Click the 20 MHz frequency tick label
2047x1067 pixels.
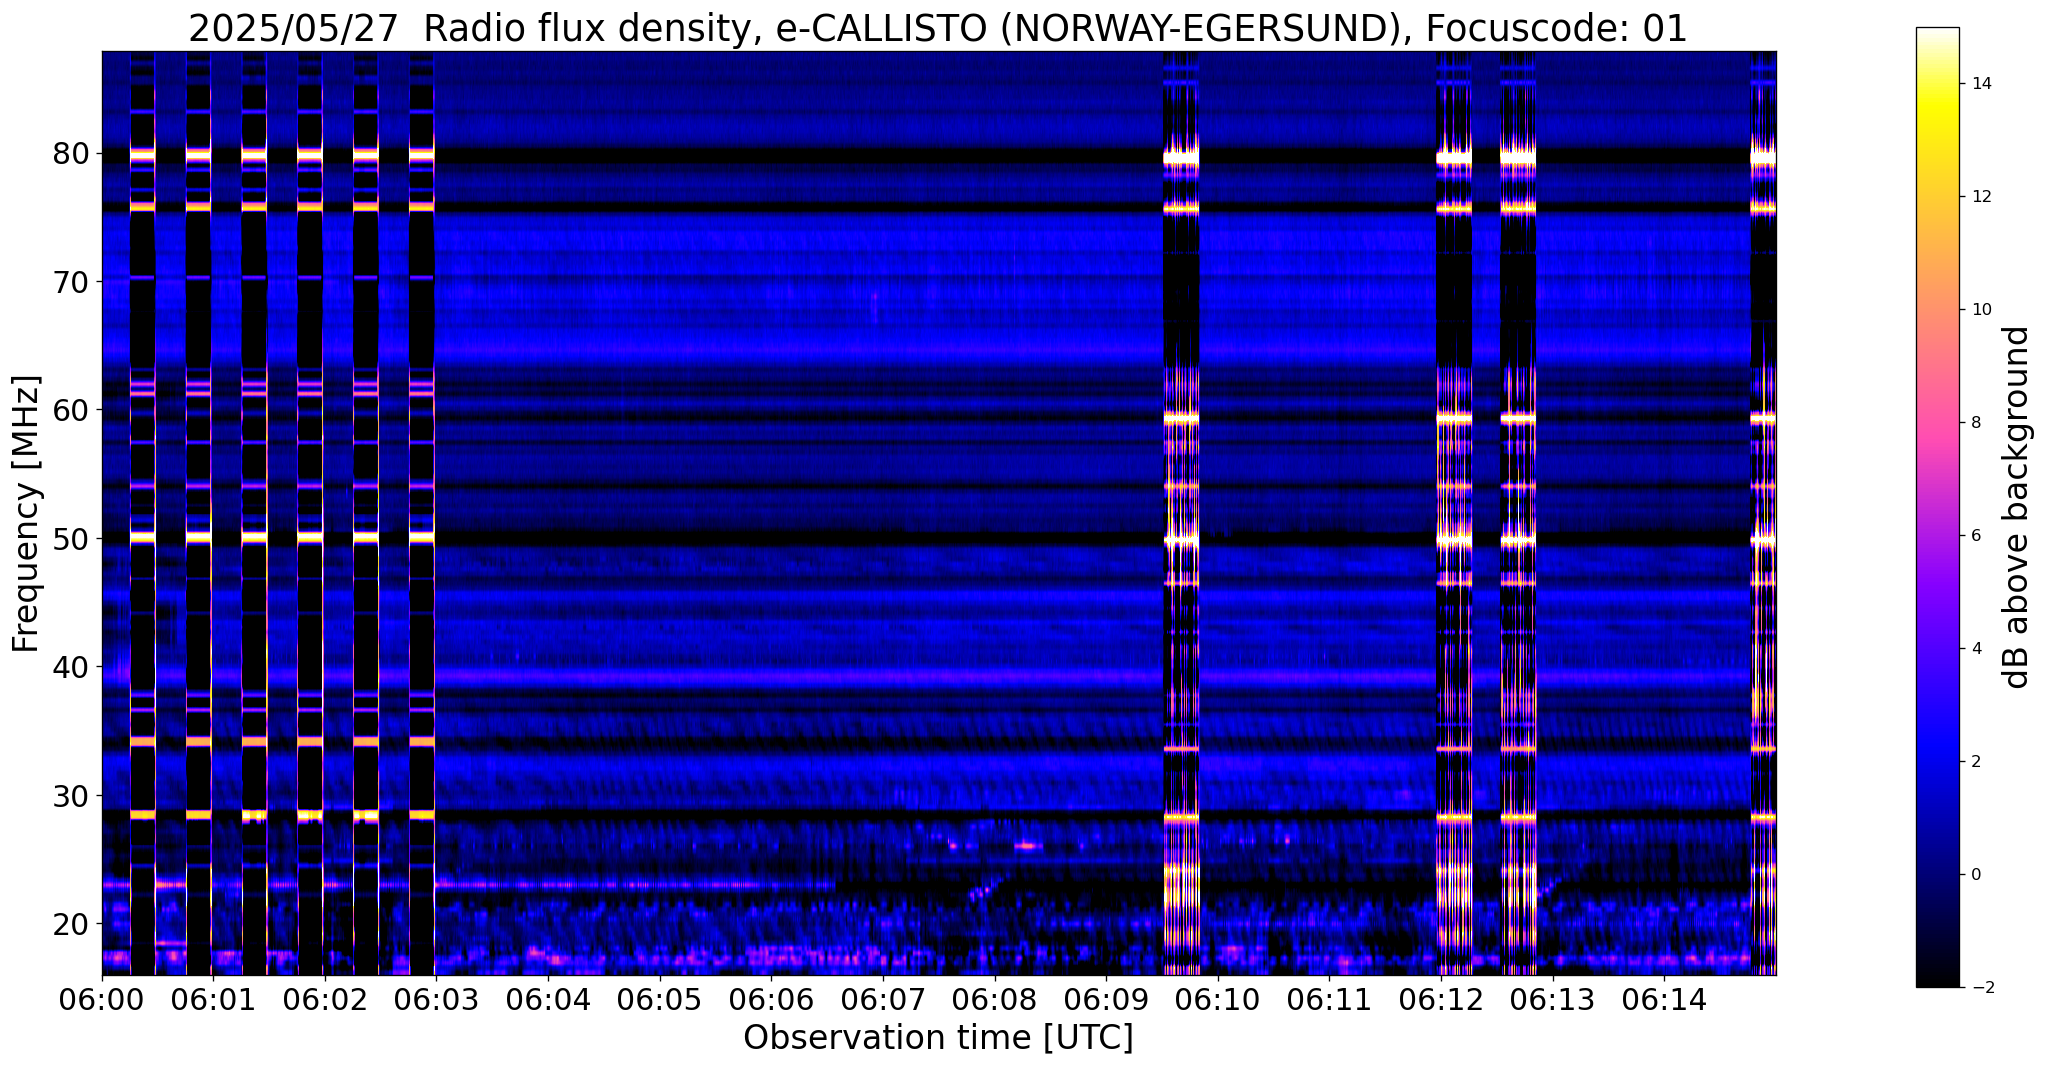[x=73, y=924]
